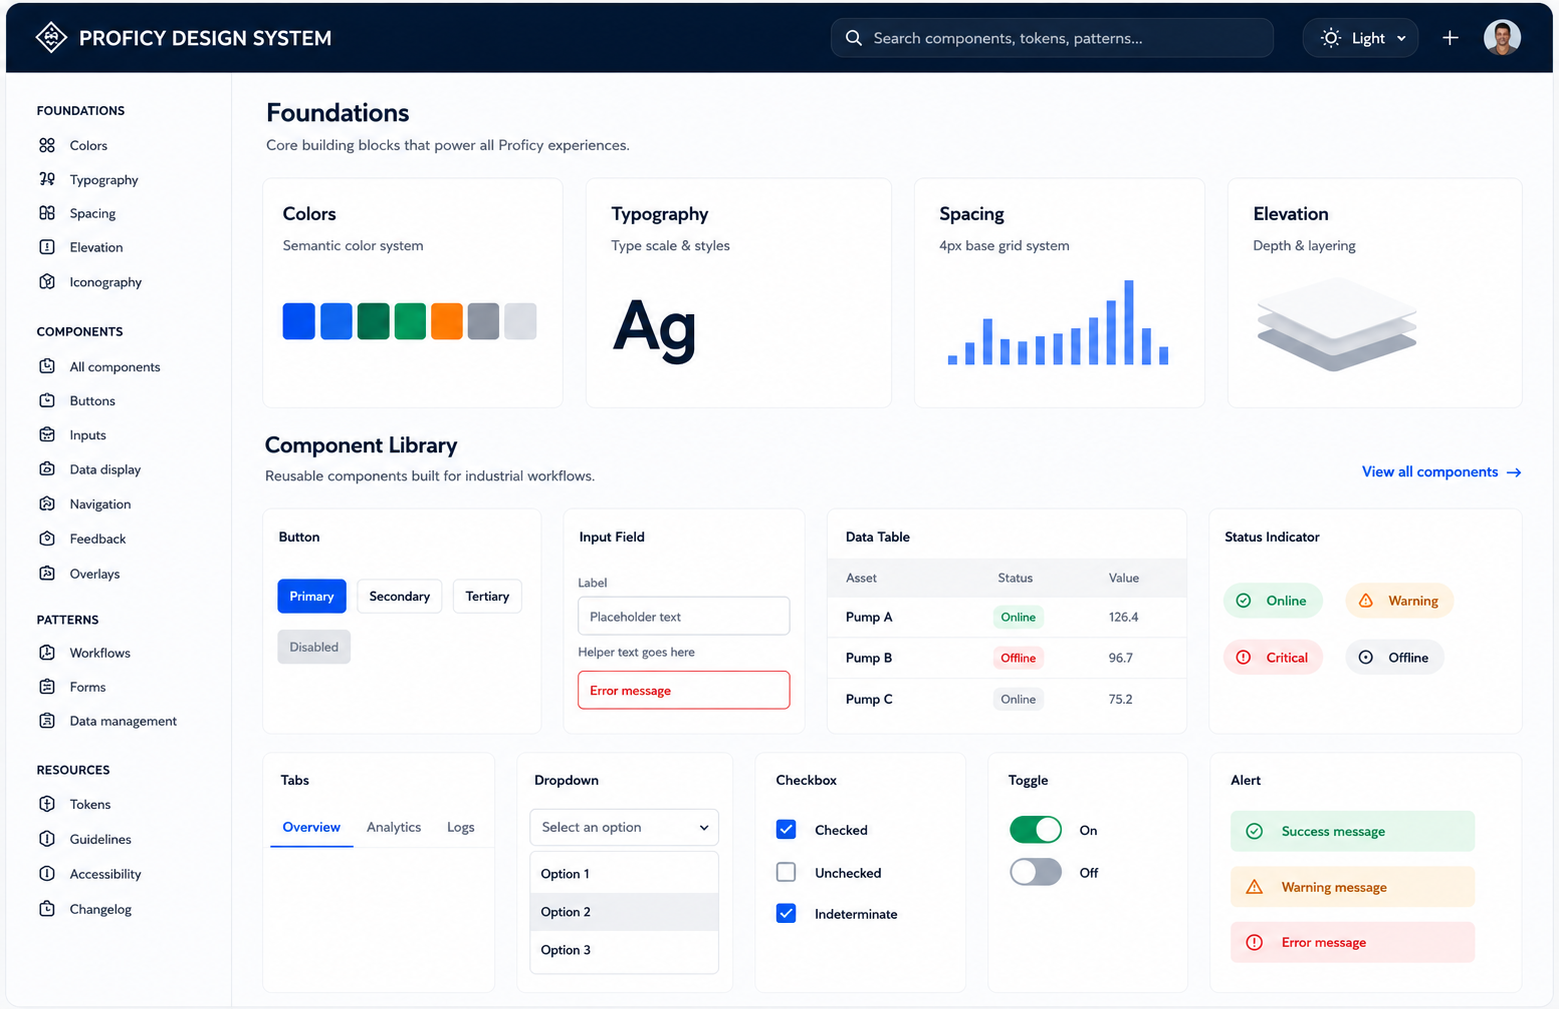1559x1009 pixels.
Task: Select the dark green color swatch
Action: coord(373,321)
